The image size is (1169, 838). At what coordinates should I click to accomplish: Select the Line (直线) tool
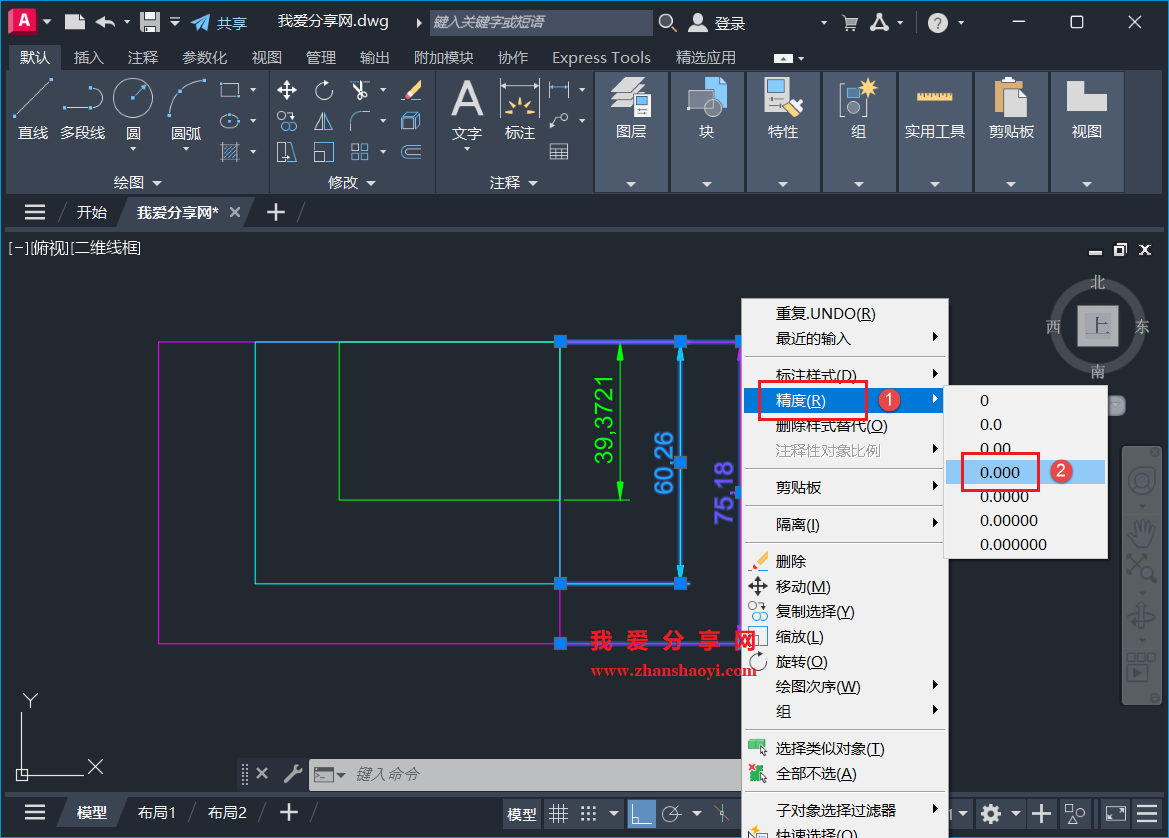click(33, 109)
